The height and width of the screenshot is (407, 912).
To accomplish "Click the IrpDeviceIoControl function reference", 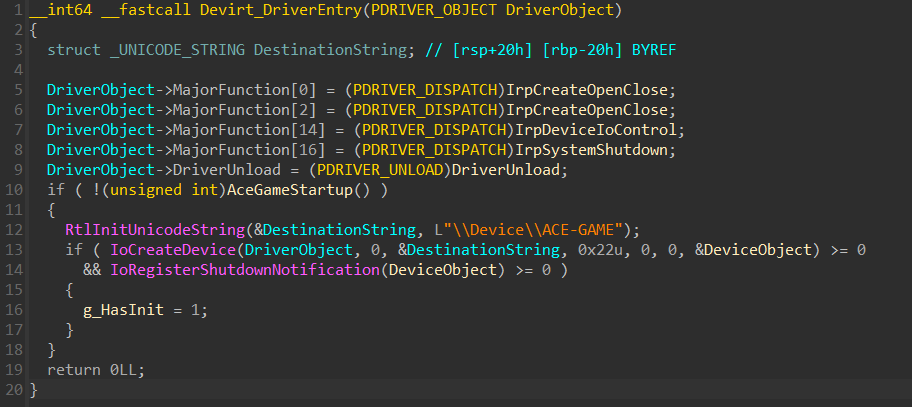I will point(596,130).
